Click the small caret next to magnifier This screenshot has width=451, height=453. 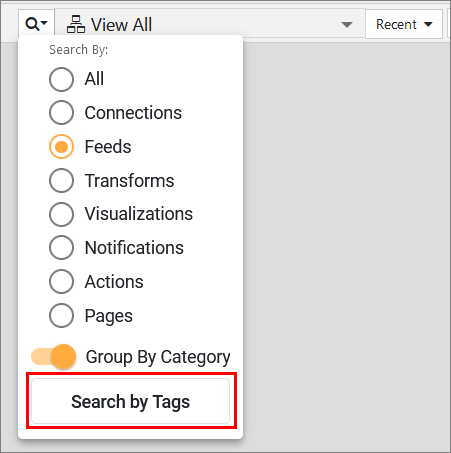pos(44,23)
